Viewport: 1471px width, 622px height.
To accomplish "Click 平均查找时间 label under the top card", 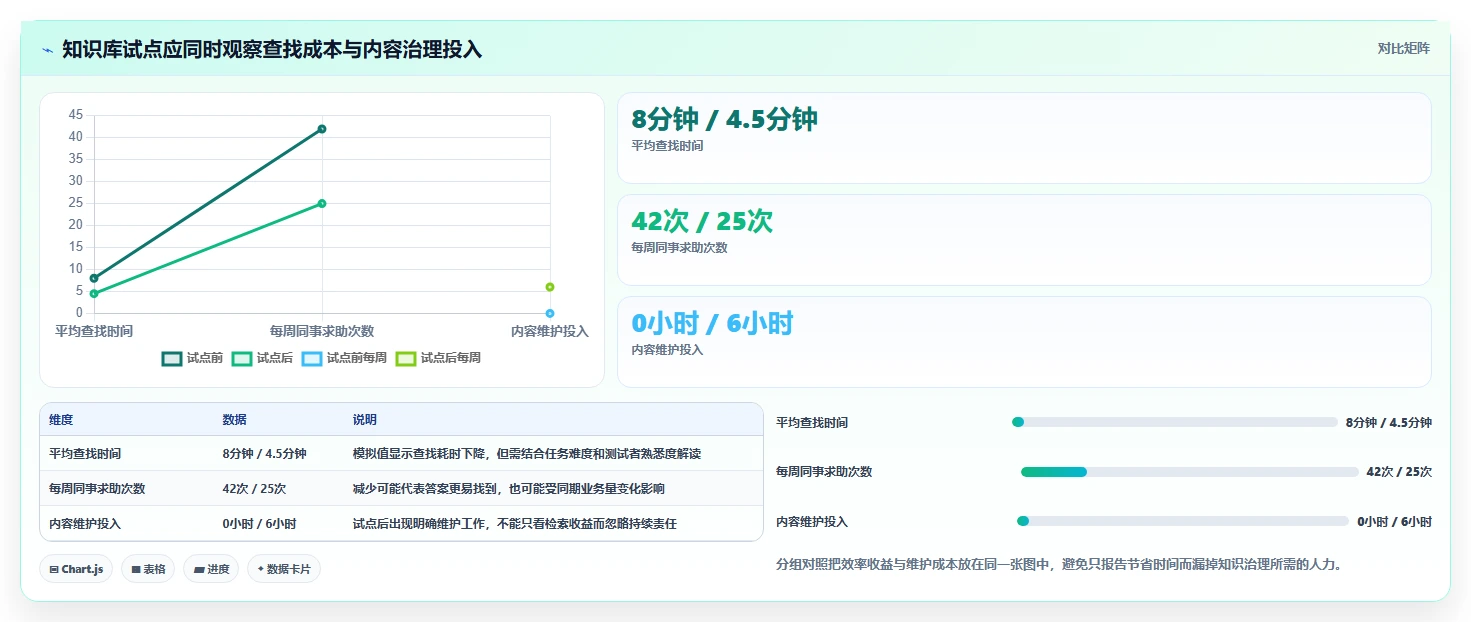I will [x=667, y=146].
